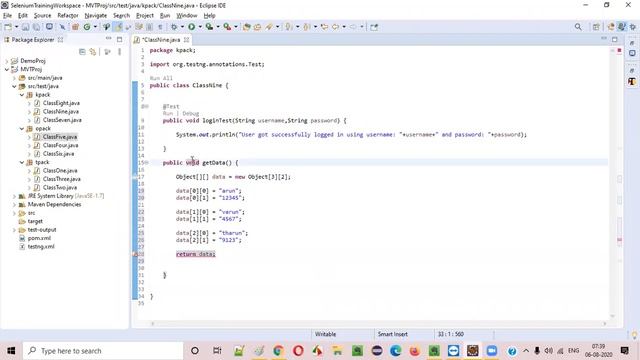This screenshot has width=640, height=360.
Task: Select testng.xml in Package Explorer
Action: (x=41, y=247)
